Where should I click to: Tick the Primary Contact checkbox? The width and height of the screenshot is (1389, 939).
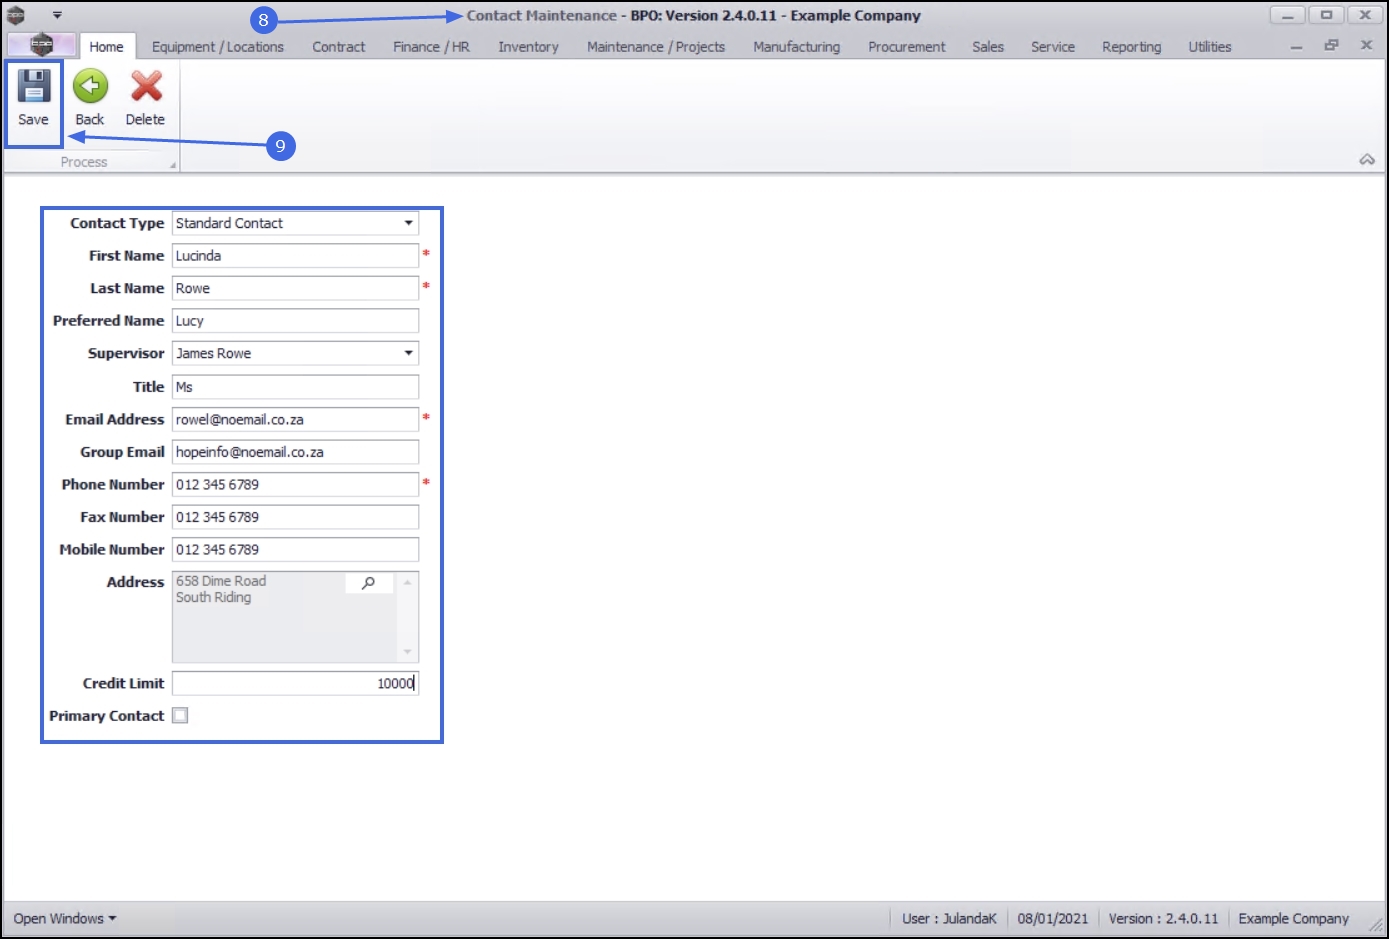pos(180,715)
